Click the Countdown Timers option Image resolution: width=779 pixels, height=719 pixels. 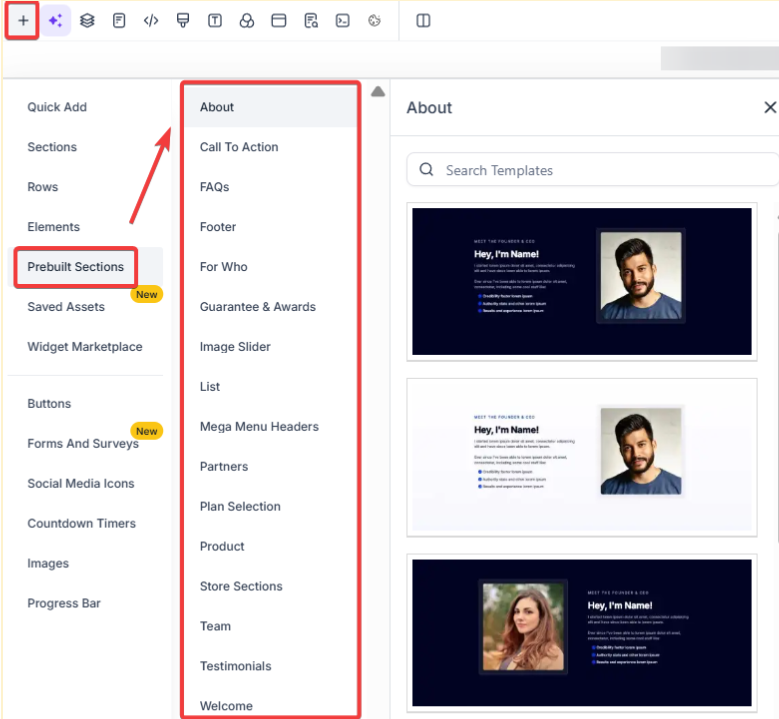click(x=81, y=523)
